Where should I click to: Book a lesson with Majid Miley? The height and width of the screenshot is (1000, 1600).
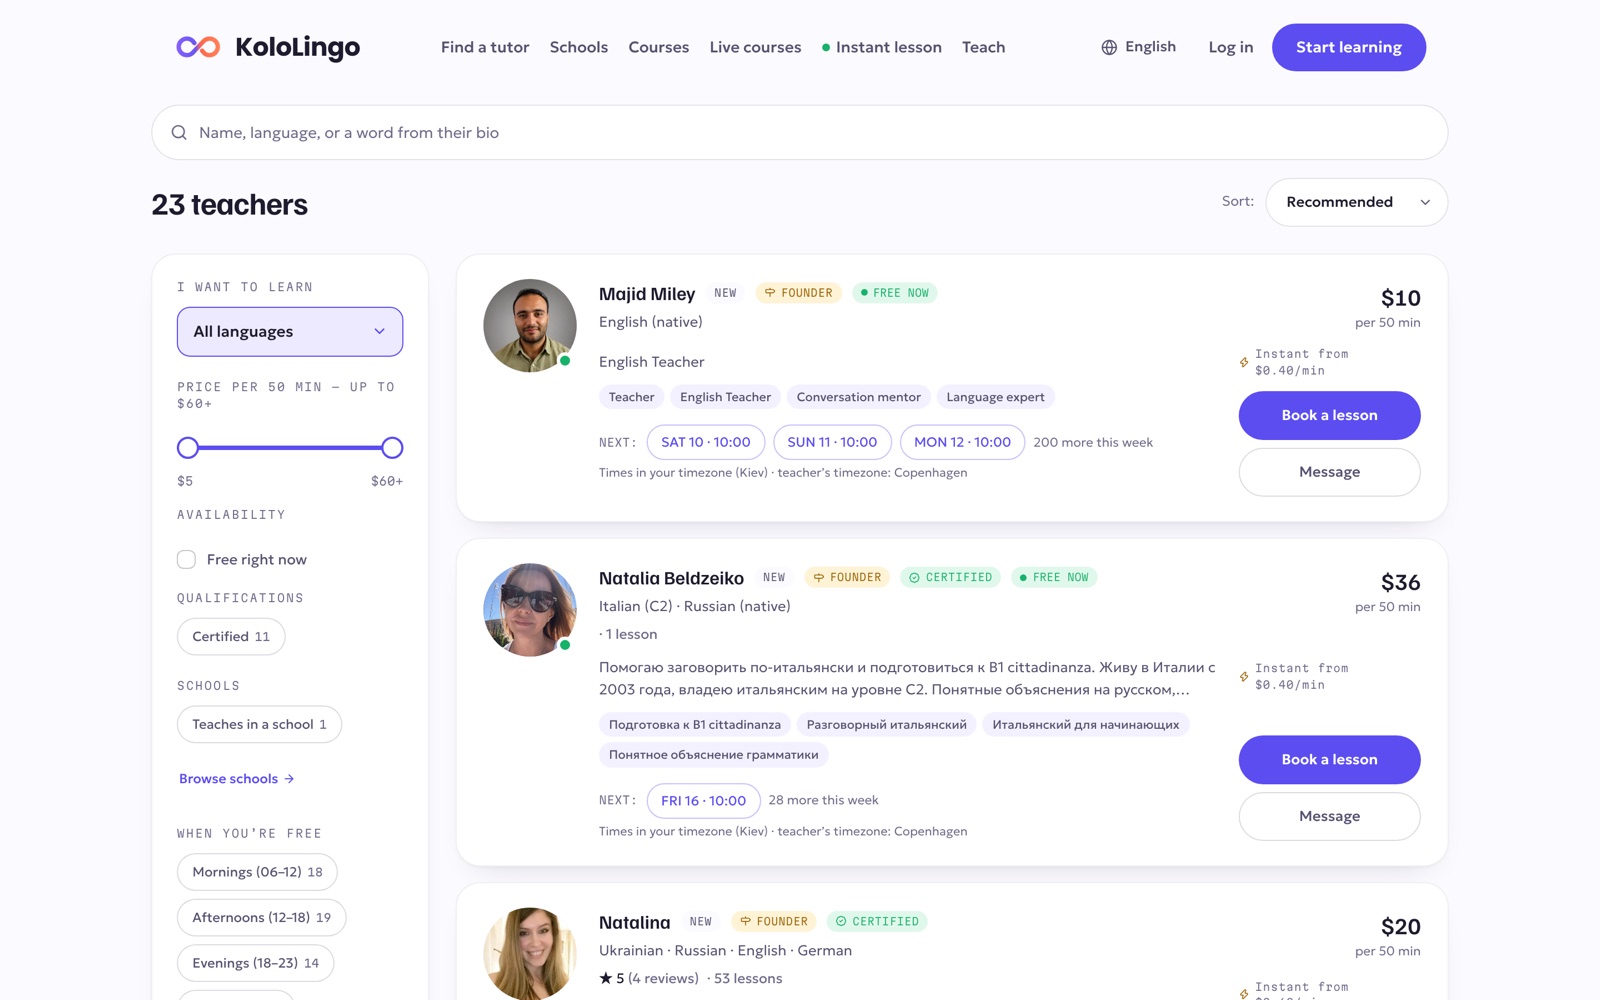click(x=1329, y=415)
